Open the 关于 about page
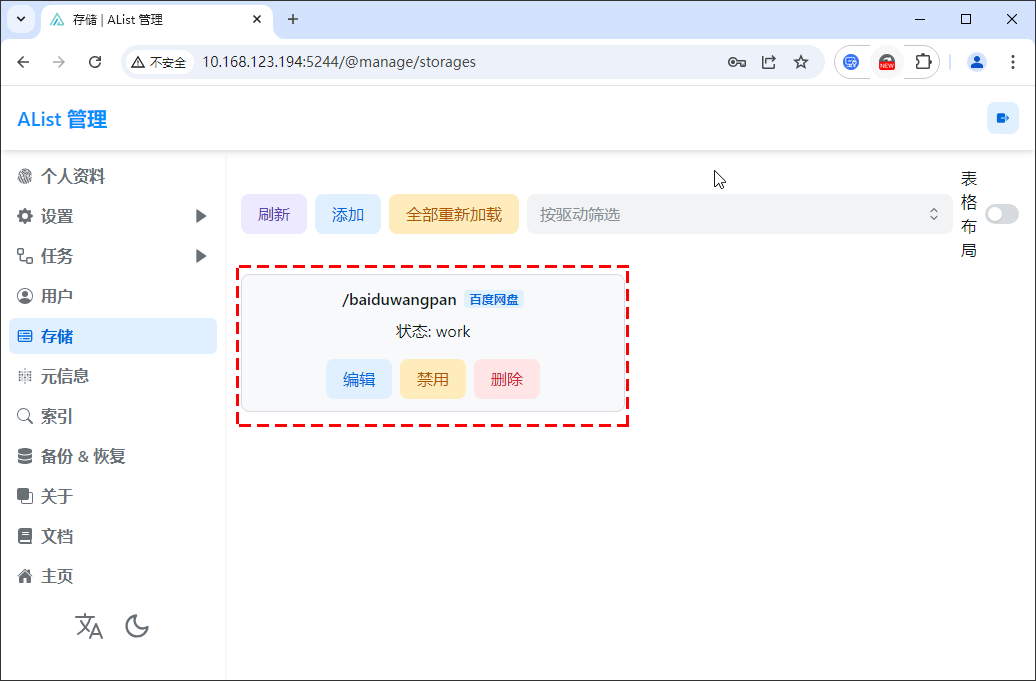This screenshot has width=1036, height=681. point(113,496)
